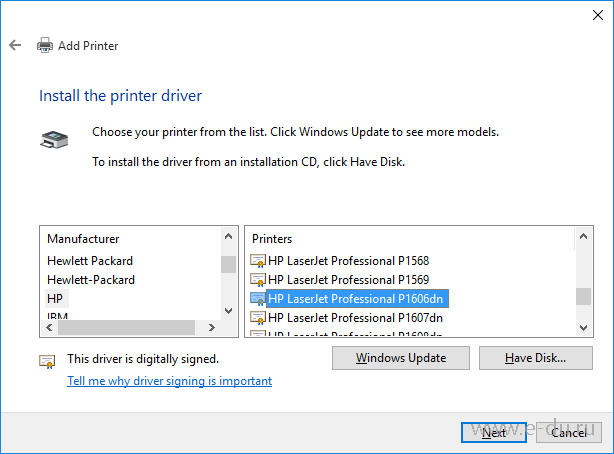This screenshot has height=454, width=614.
Task: Choose HP in the Manufacturer list
Action: click(55, 299)
